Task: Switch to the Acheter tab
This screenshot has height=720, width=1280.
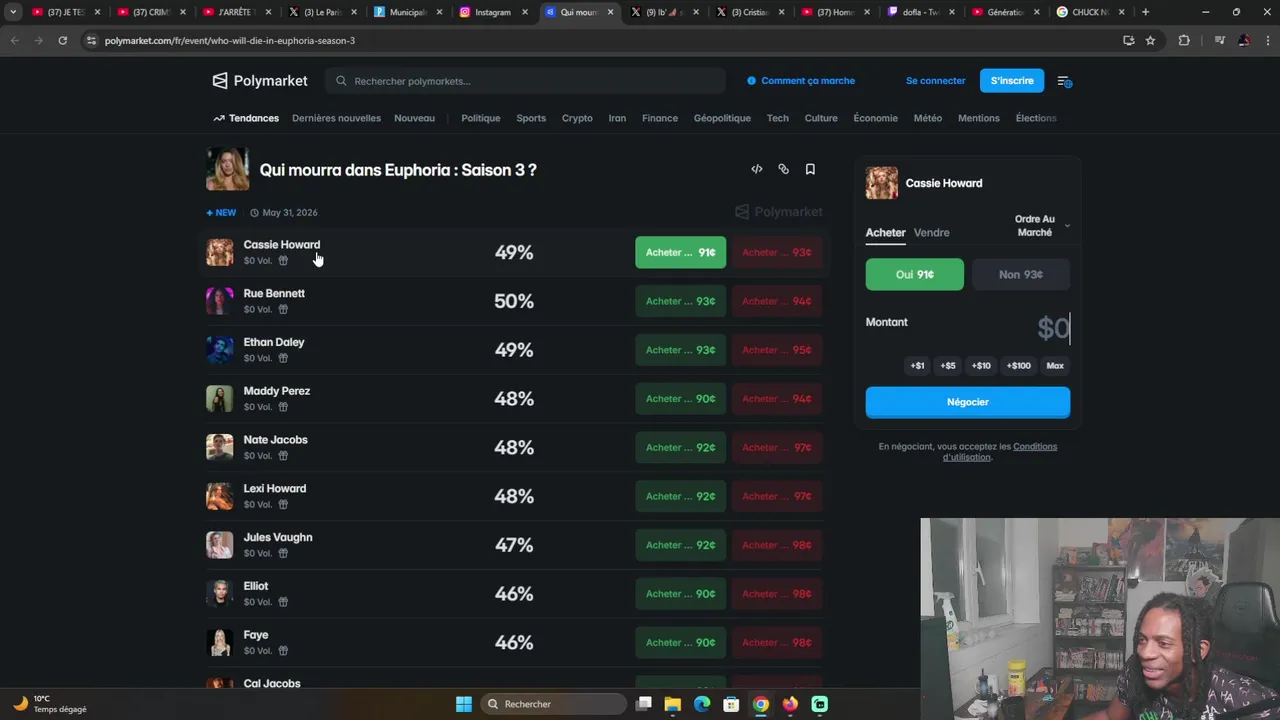Action: [885, 232]
